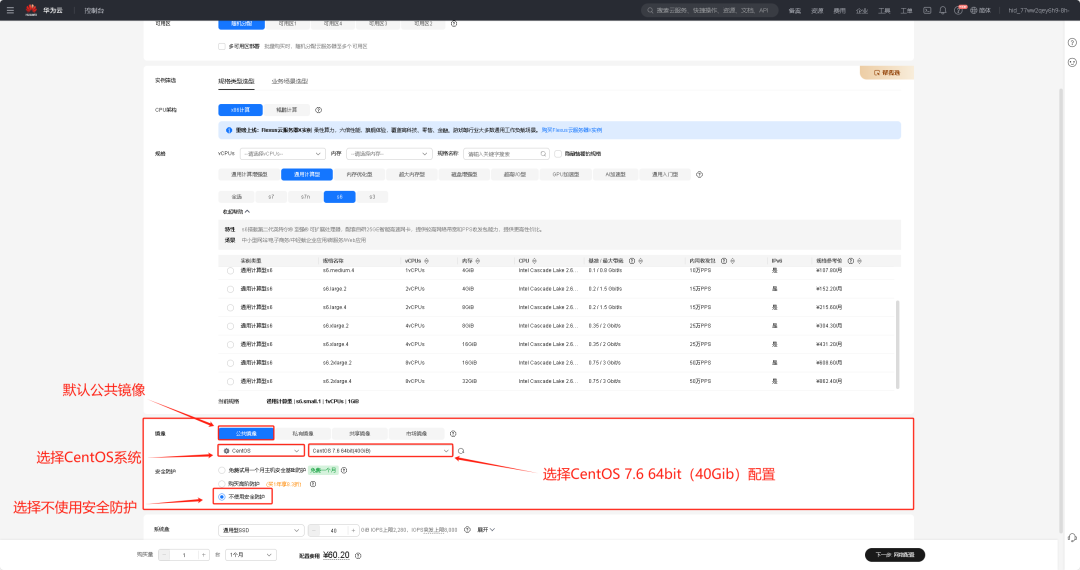
Task: Select the s6.xlarge.2 flavor radio
Action: (230, 326)
